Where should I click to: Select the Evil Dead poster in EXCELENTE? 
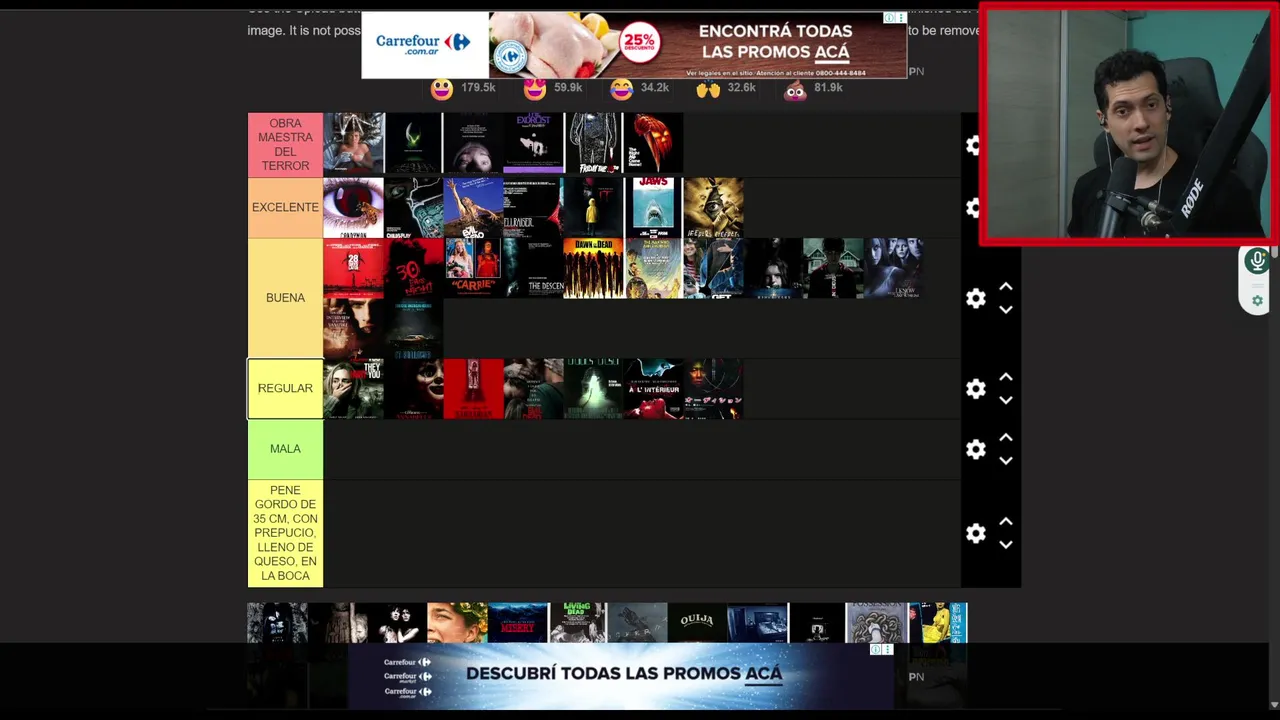click(x=473, y=208)
